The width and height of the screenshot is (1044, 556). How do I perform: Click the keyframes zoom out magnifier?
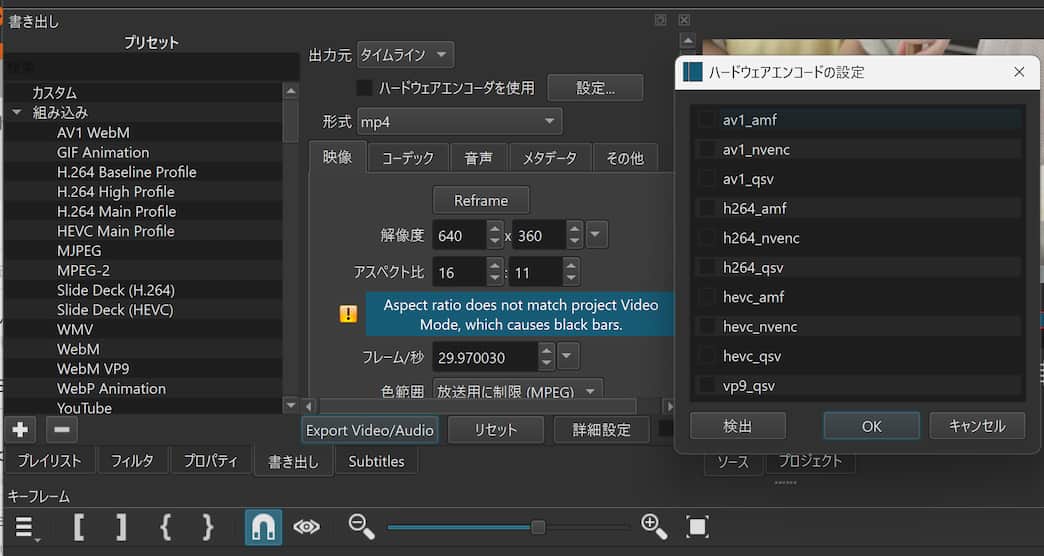[362, 527]
